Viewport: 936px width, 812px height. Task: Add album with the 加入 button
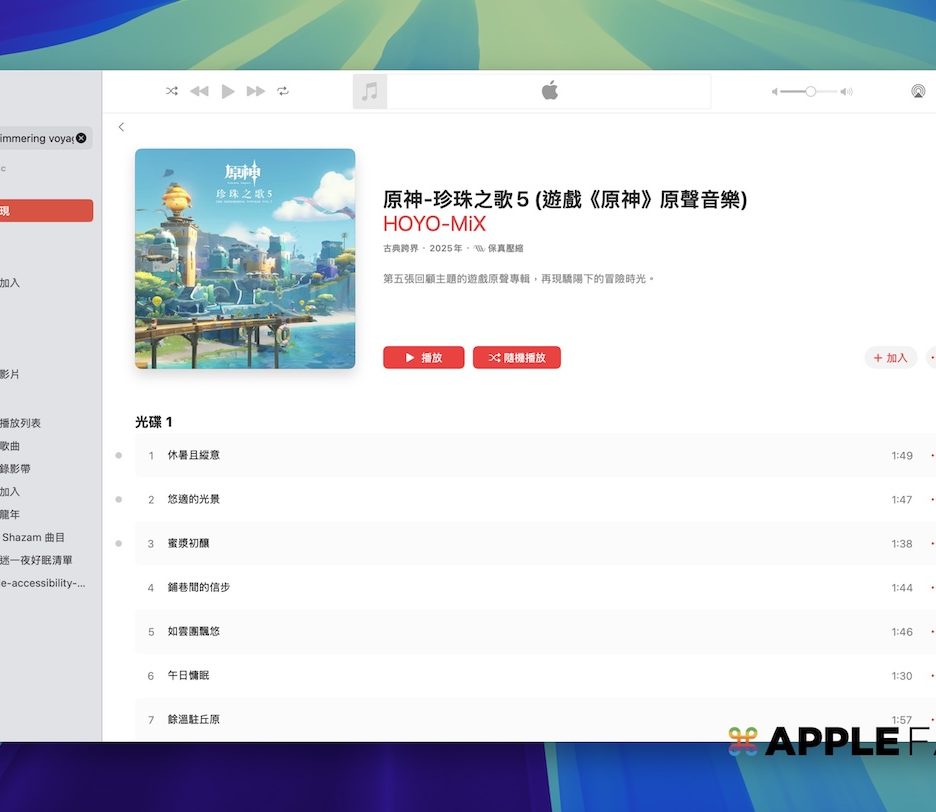point(890,358)
